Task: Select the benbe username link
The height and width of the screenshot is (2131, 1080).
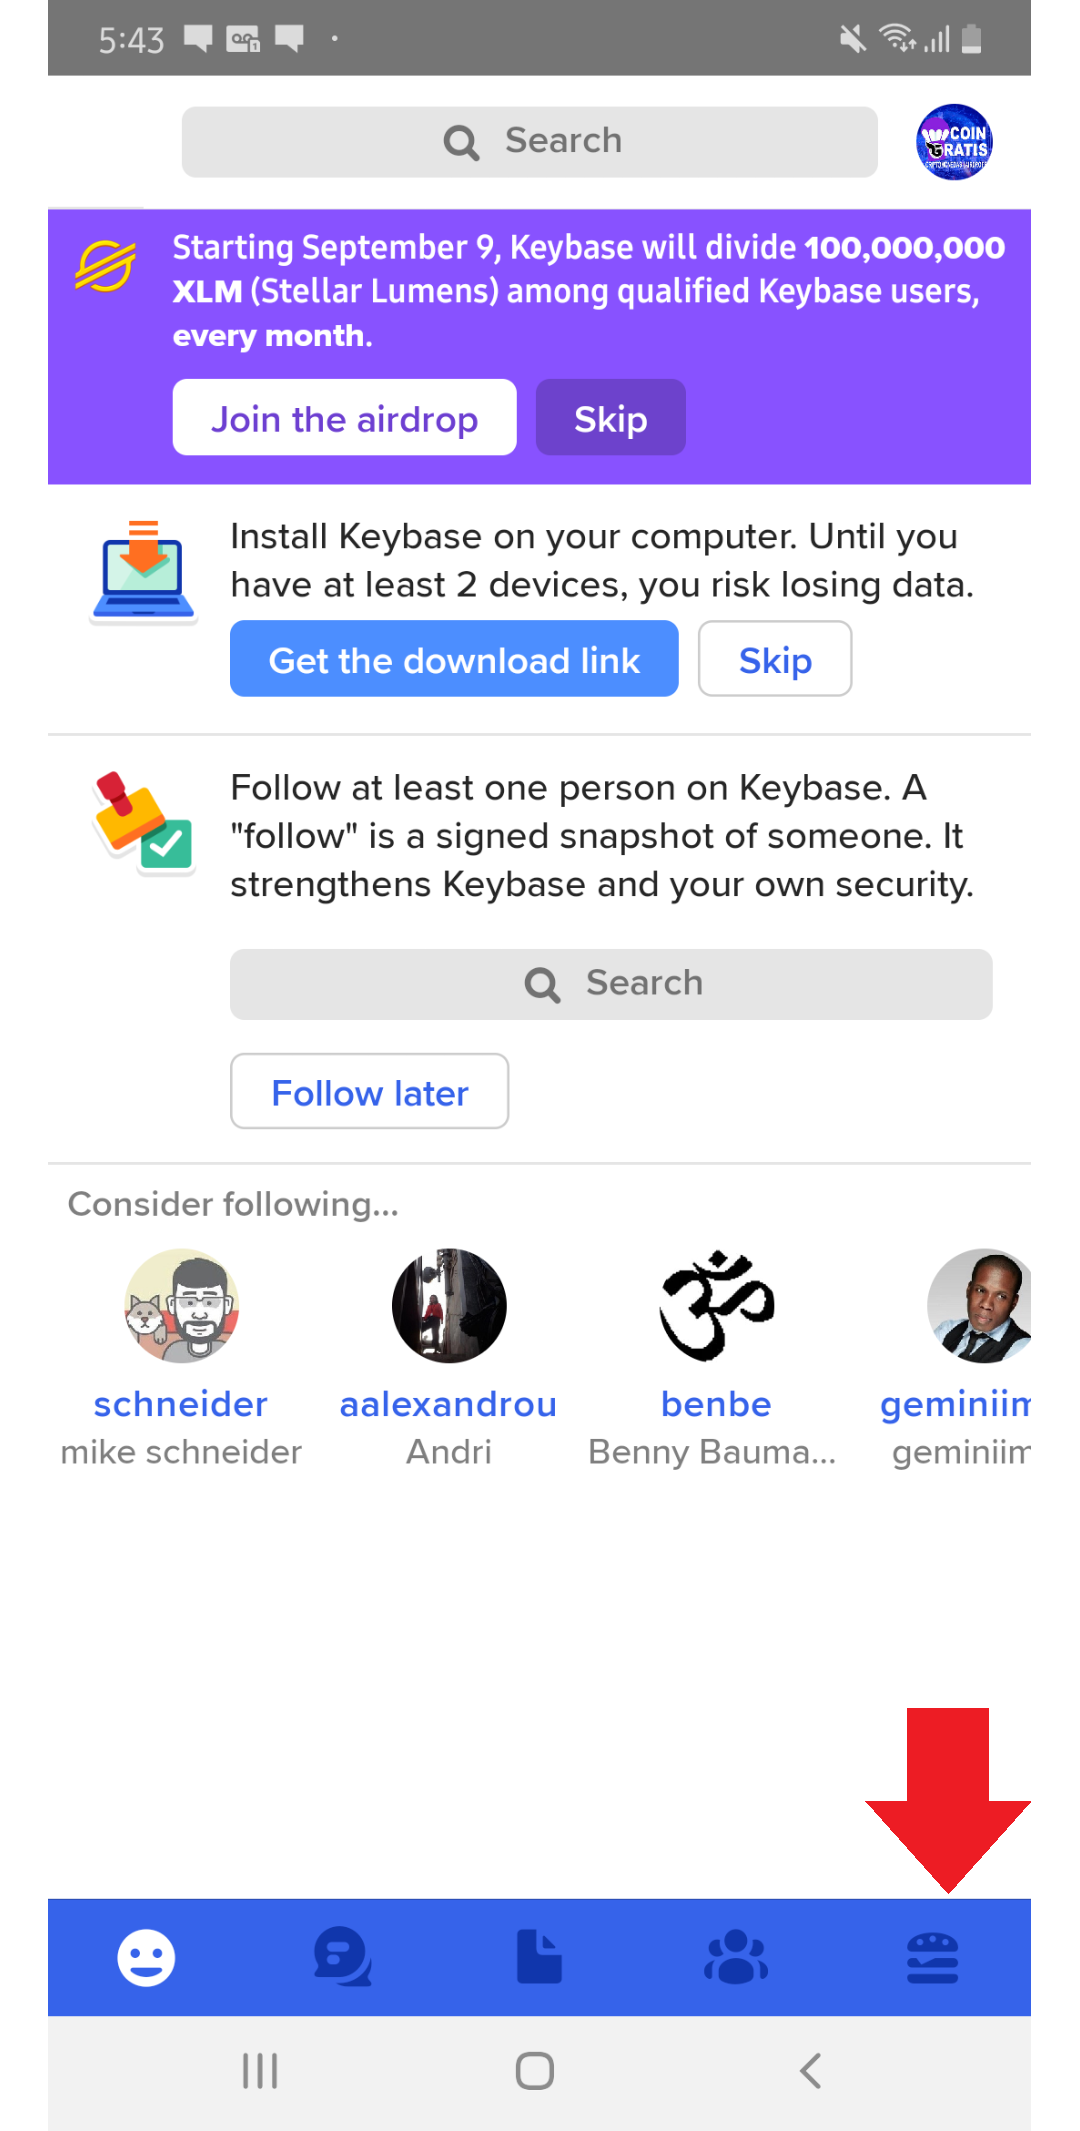Action: tap(716, 1404)
